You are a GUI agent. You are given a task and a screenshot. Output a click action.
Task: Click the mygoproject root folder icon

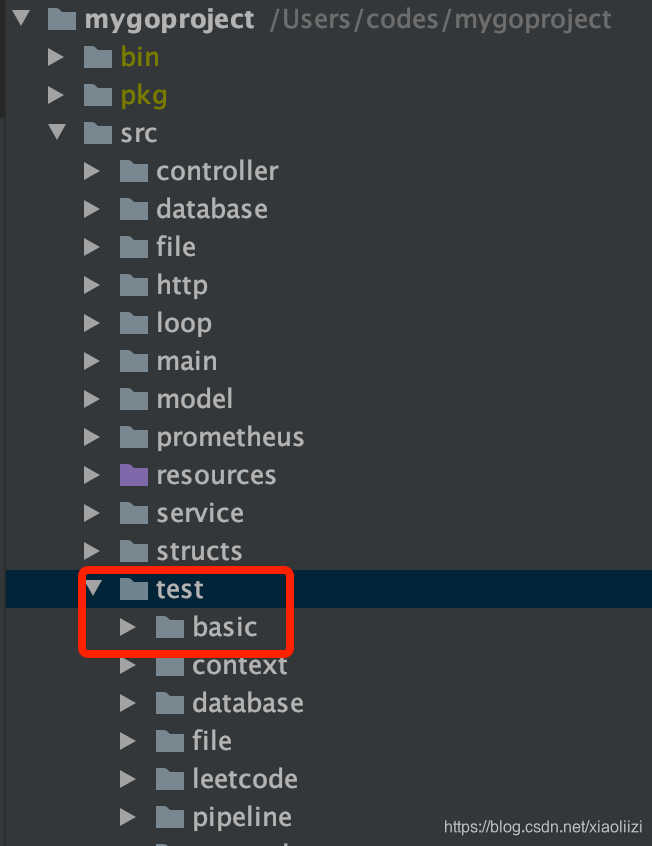(62, 19)
